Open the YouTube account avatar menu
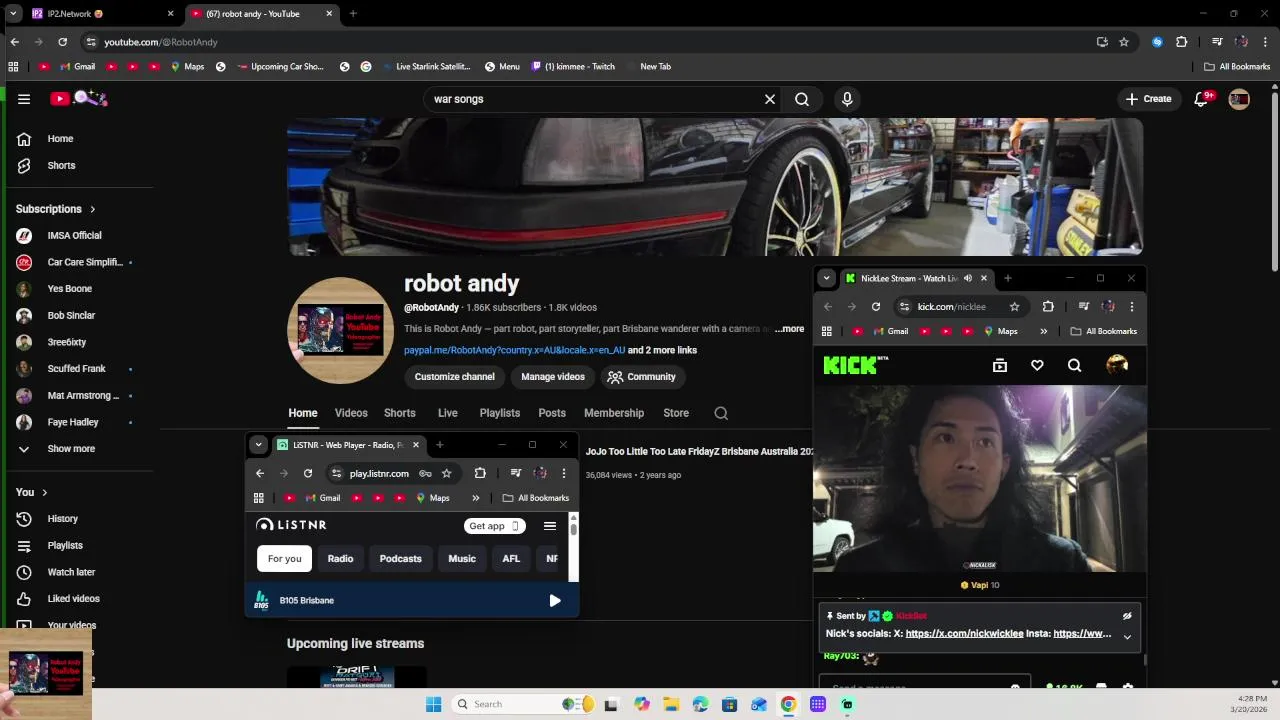 click(x=1239, y=99)
